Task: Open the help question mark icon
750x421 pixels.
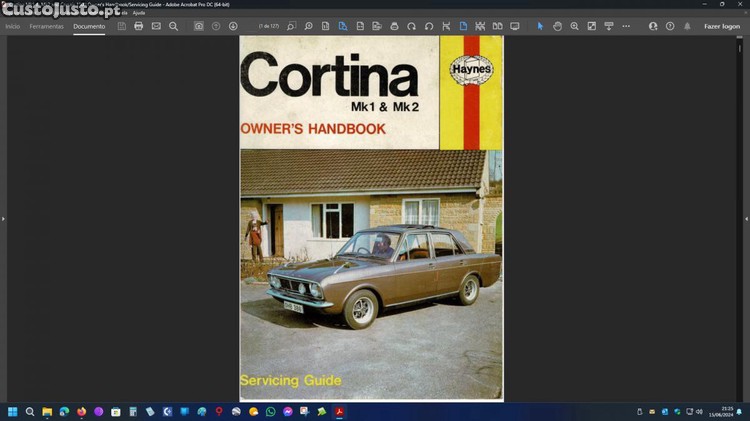Action: point(670,26)
